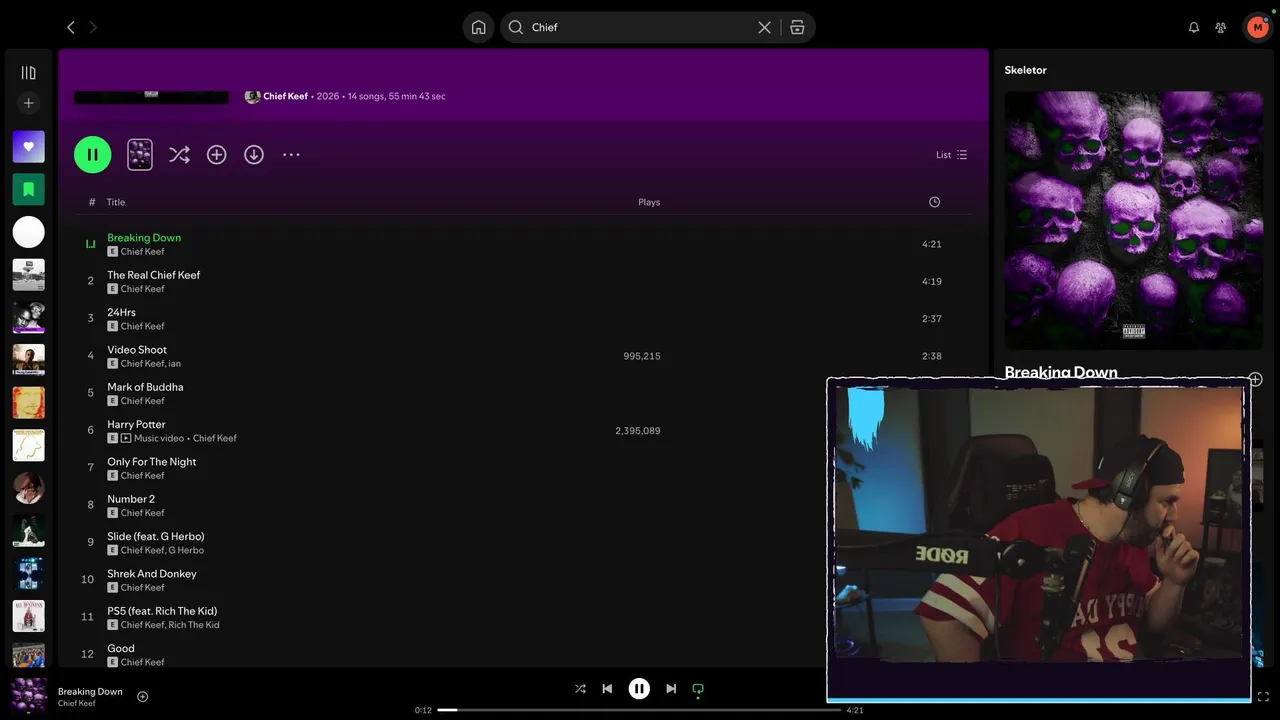Skip to the next track
Screen dimensions: 1280x720
671,688
